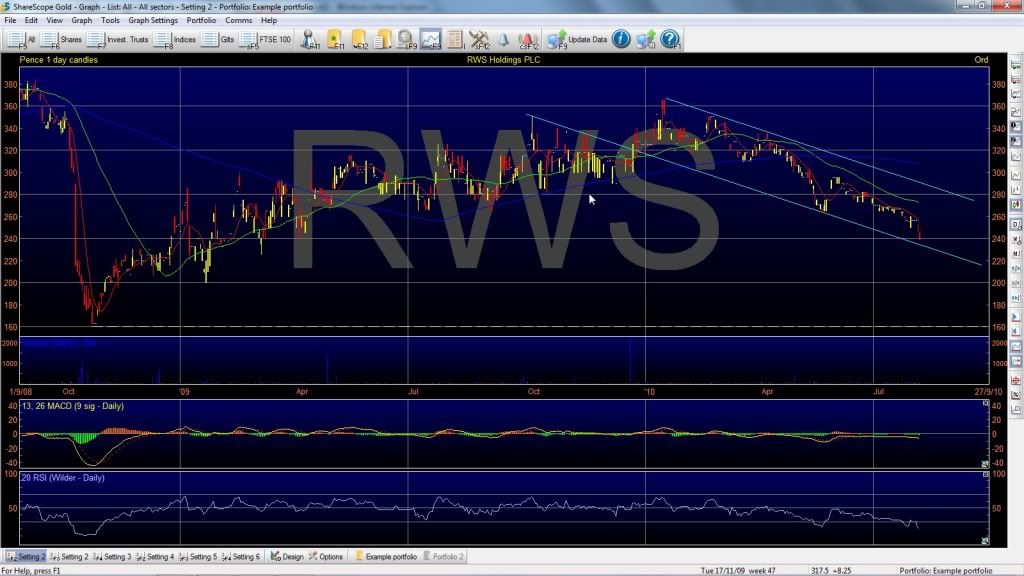The height and width of the screenshot is (576, 1024).
Task: Click the resize handle of MACD panel
Action: (x=985, y=464)
